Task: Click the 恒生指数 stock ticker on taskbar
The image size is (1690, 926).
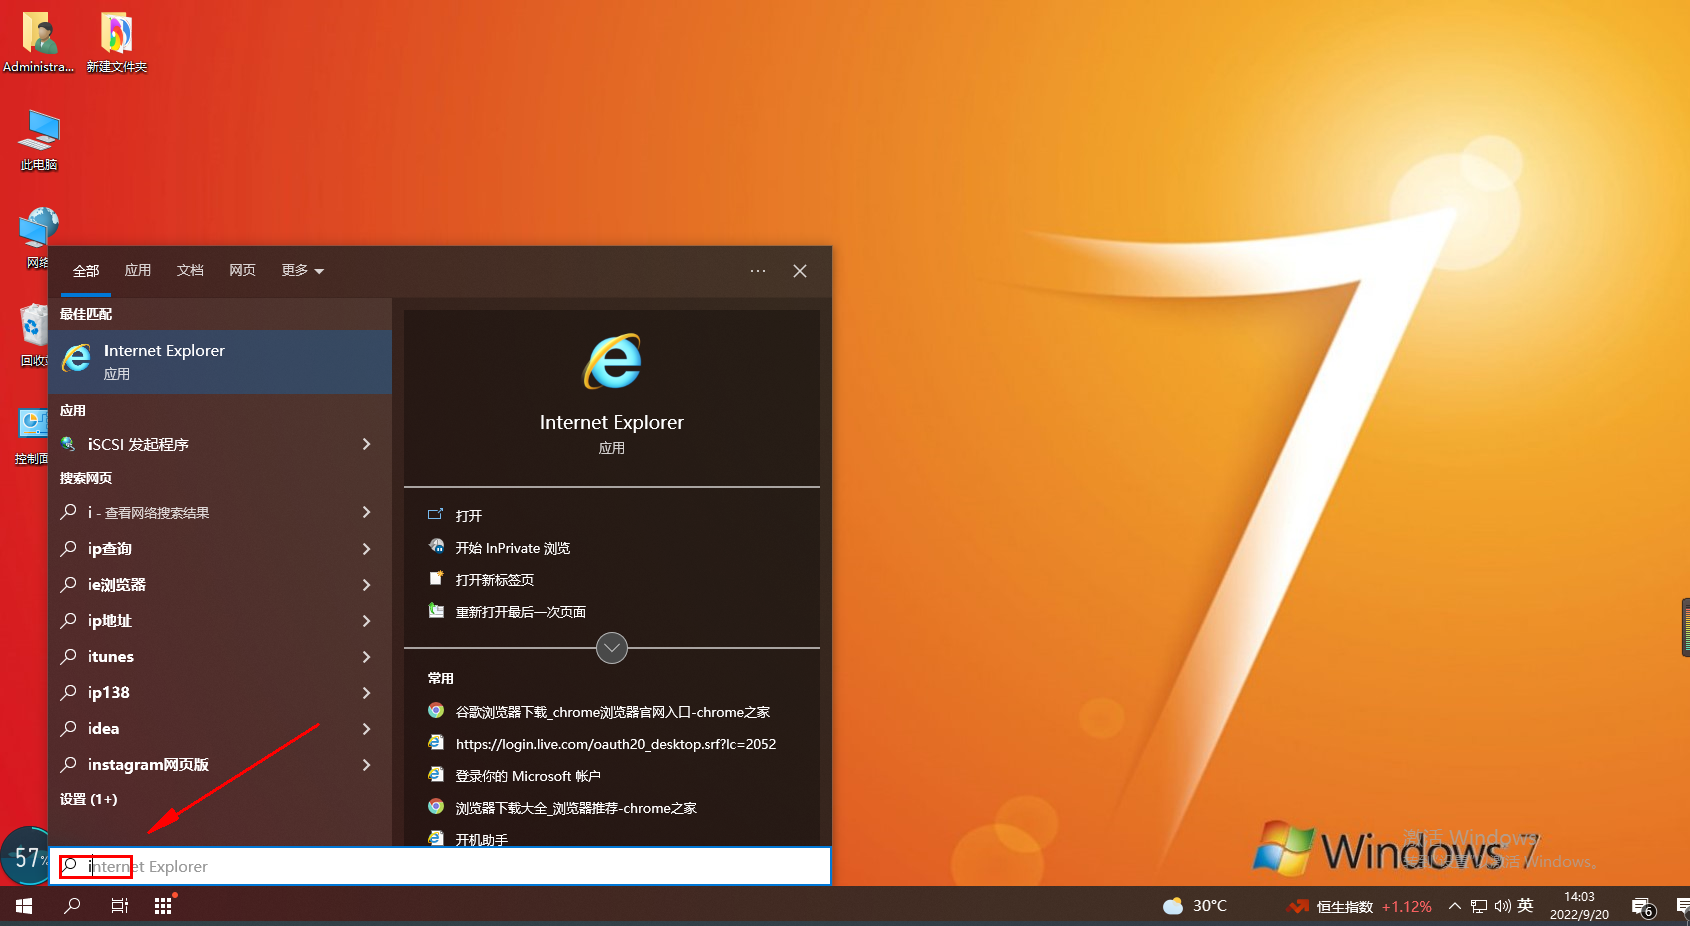Action: pos(1360,906)
